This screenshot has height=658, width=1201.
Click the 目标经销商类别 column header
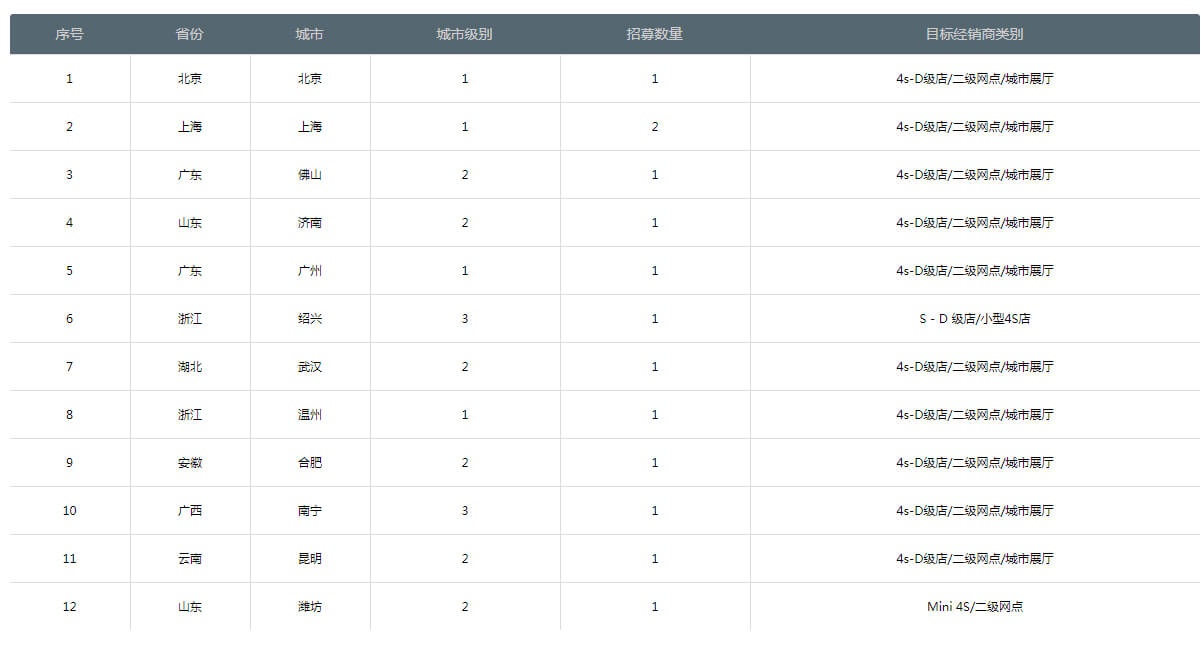[x=974, y=34]
